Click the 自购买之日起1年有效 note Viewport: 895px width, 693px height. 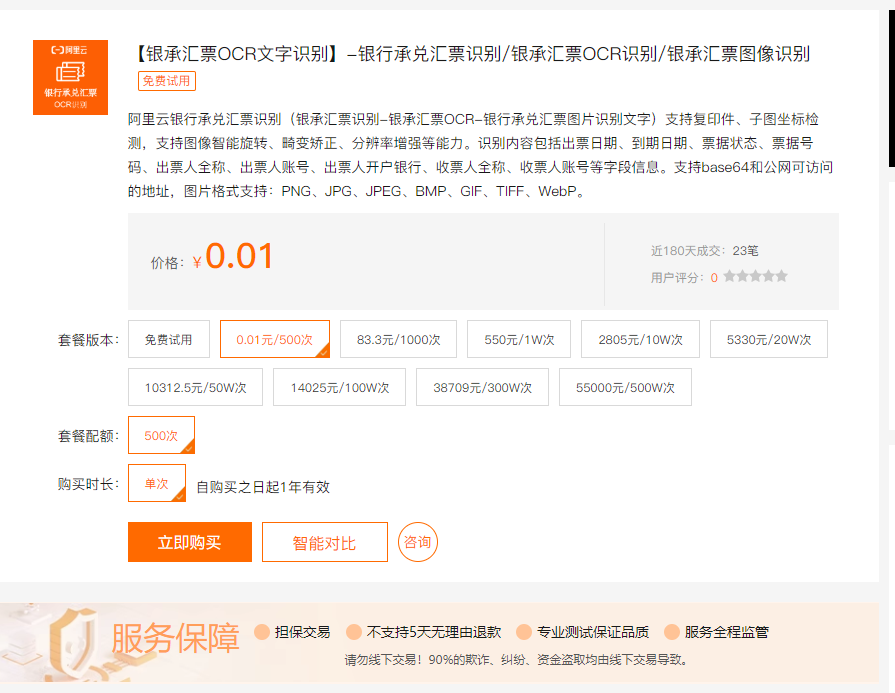coord(263,487)
